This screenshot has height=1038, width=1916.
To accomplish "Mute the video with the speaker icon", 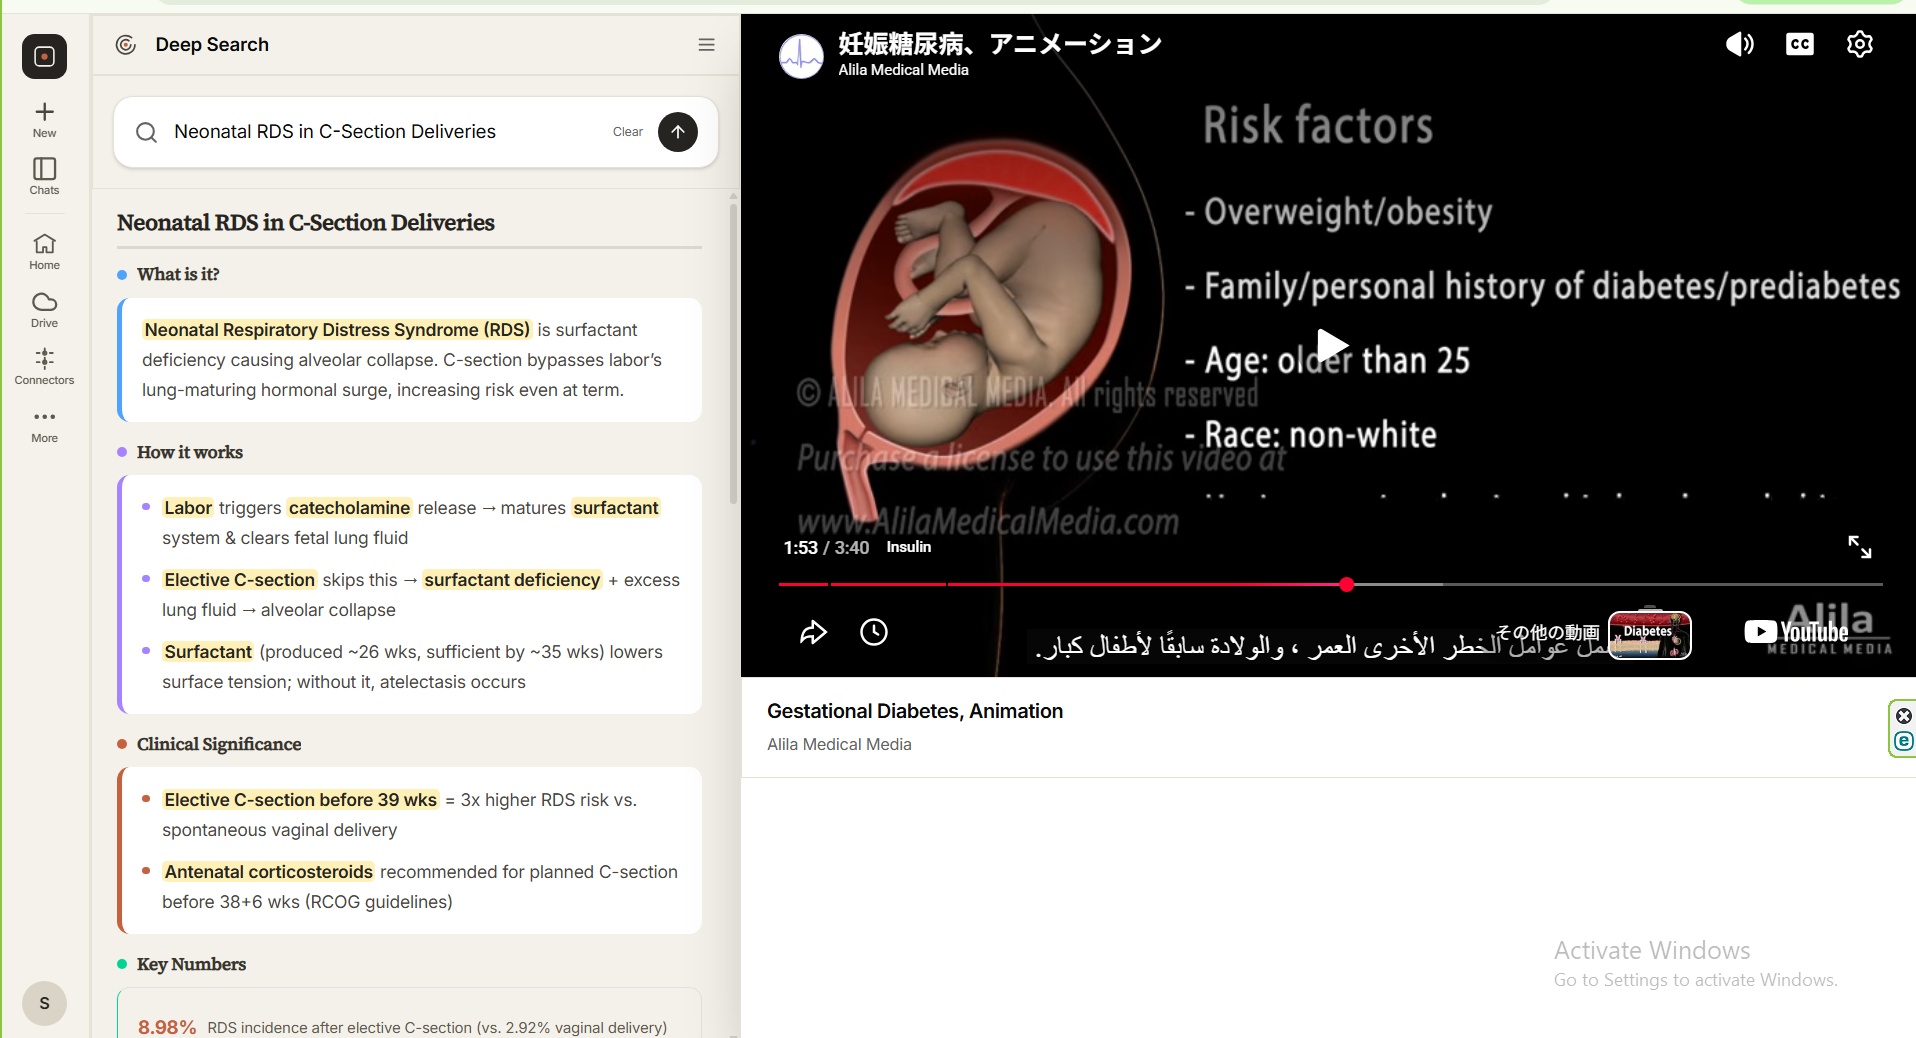I will point(1740,45).
